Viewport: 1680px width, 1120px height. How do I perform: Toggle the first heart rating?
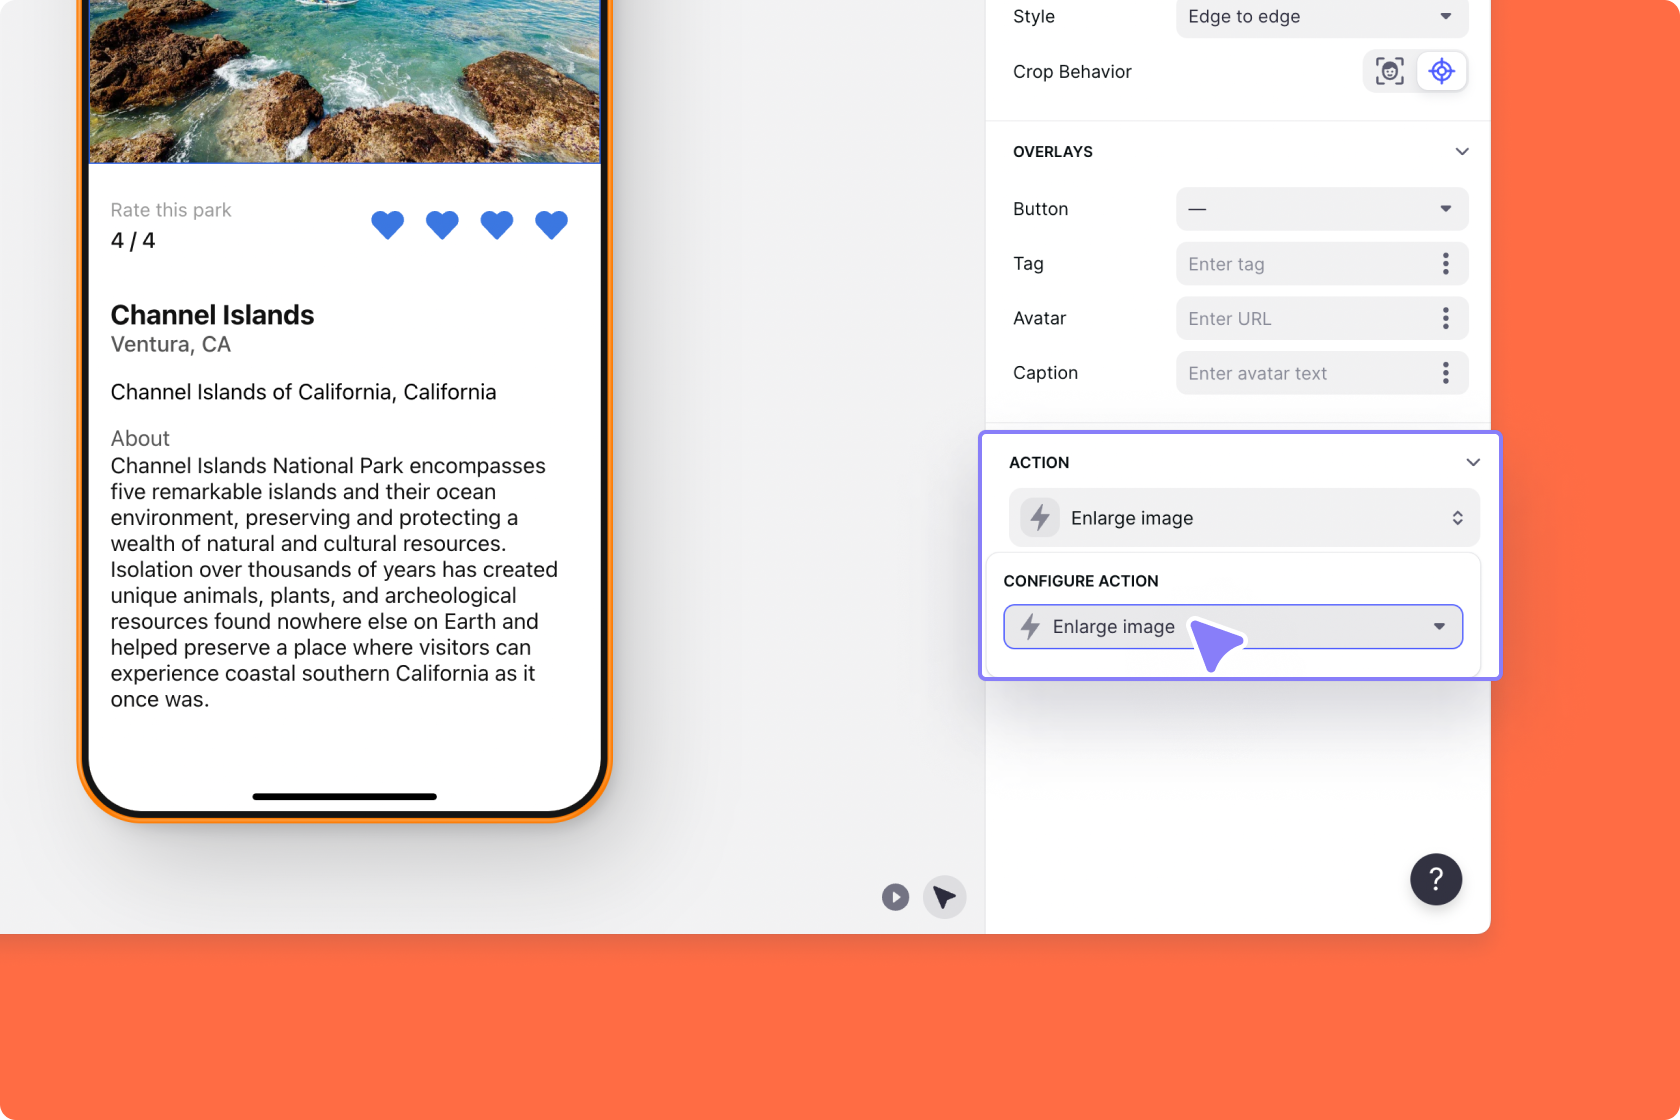[387, 224]
